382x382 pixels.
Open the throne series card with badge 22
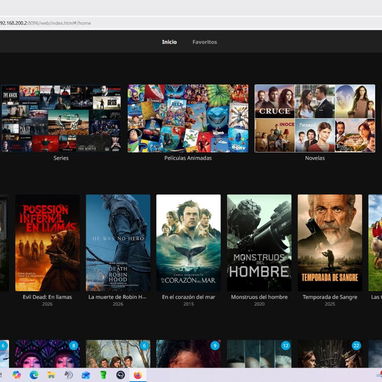click(x=330, y=354)
